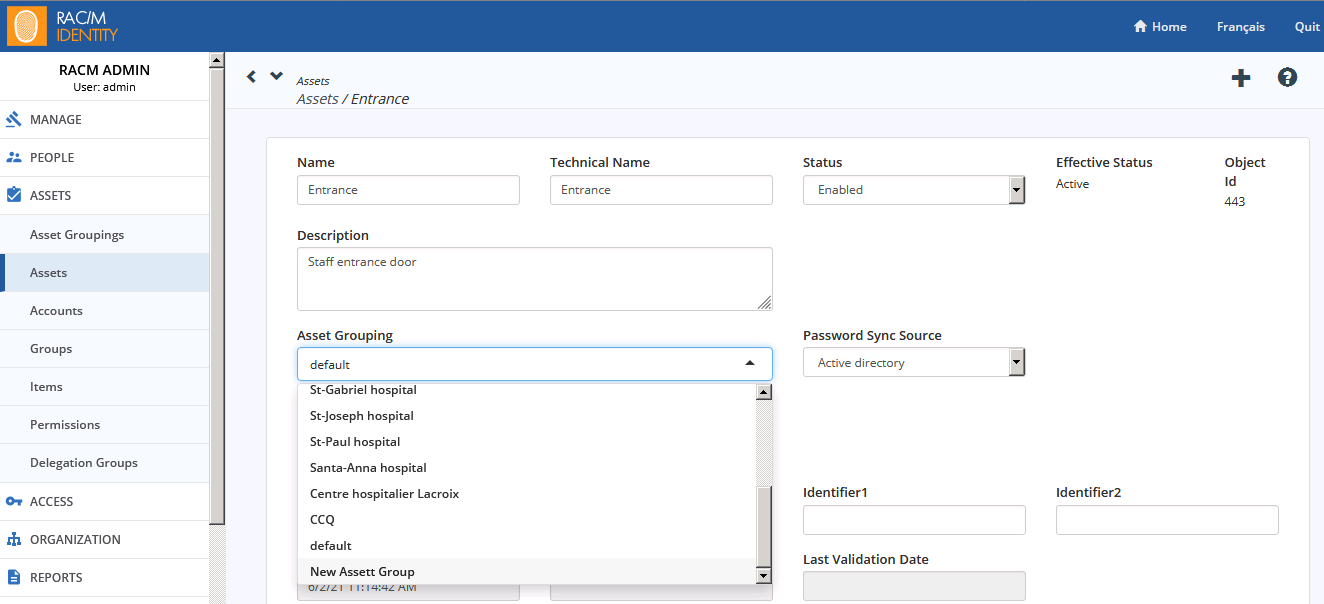
Task: Click dropdown list scroll up arrow
Action: click(x=764, y=391)
